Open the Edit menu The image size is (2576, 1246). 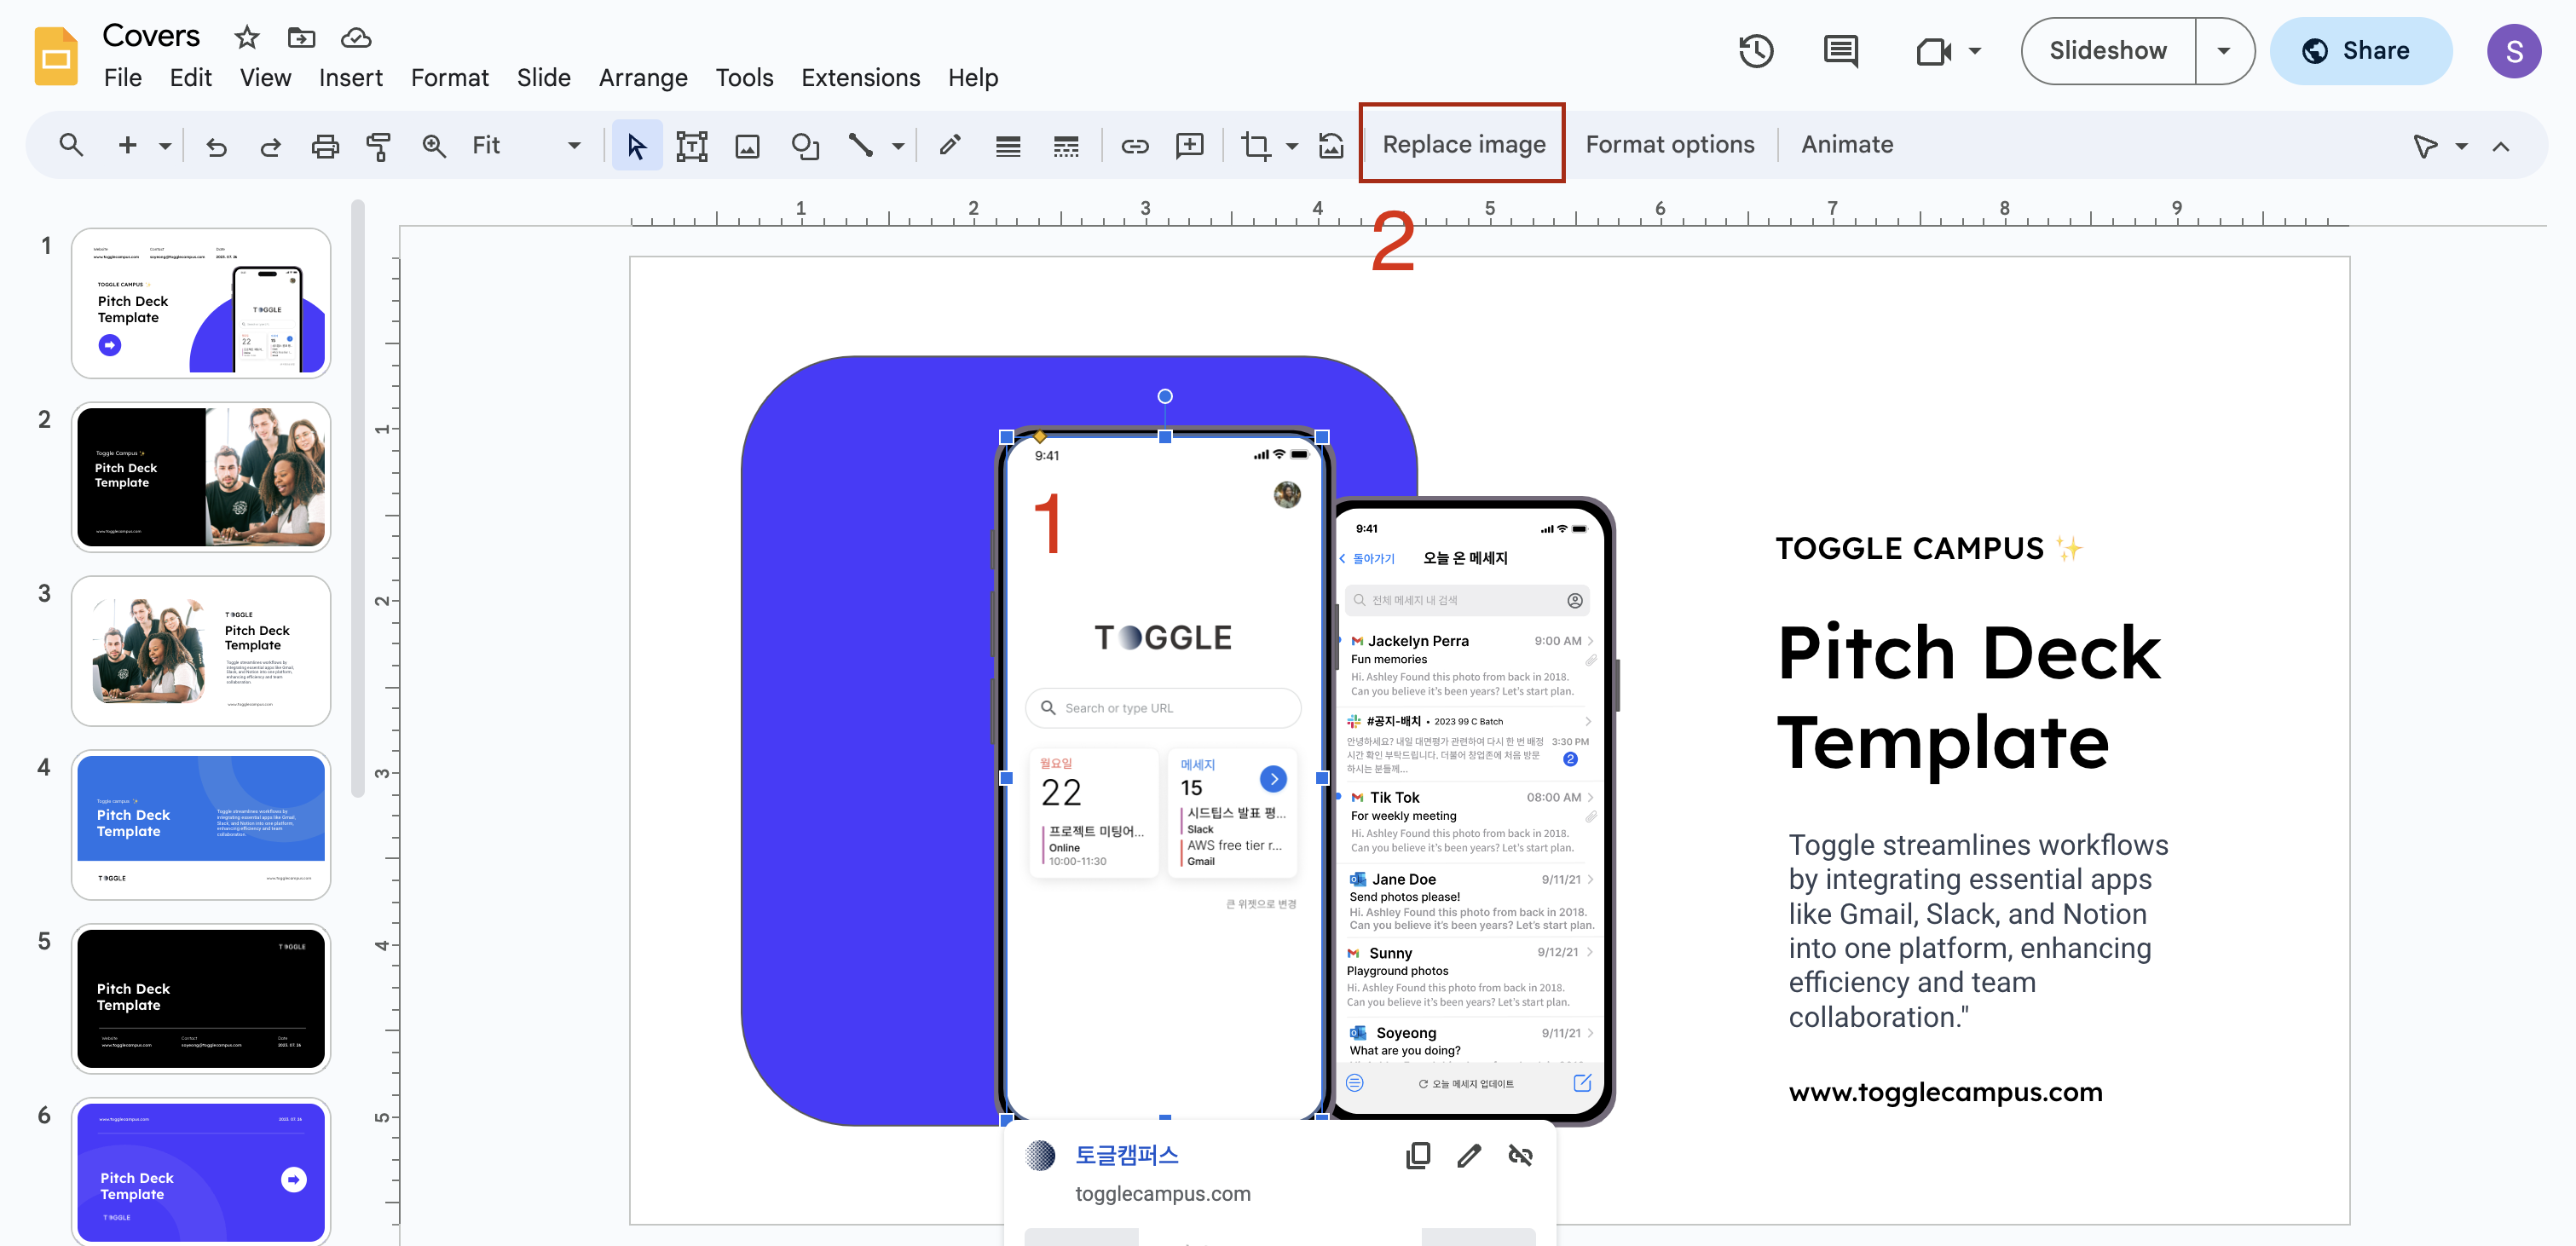point(190,78)
